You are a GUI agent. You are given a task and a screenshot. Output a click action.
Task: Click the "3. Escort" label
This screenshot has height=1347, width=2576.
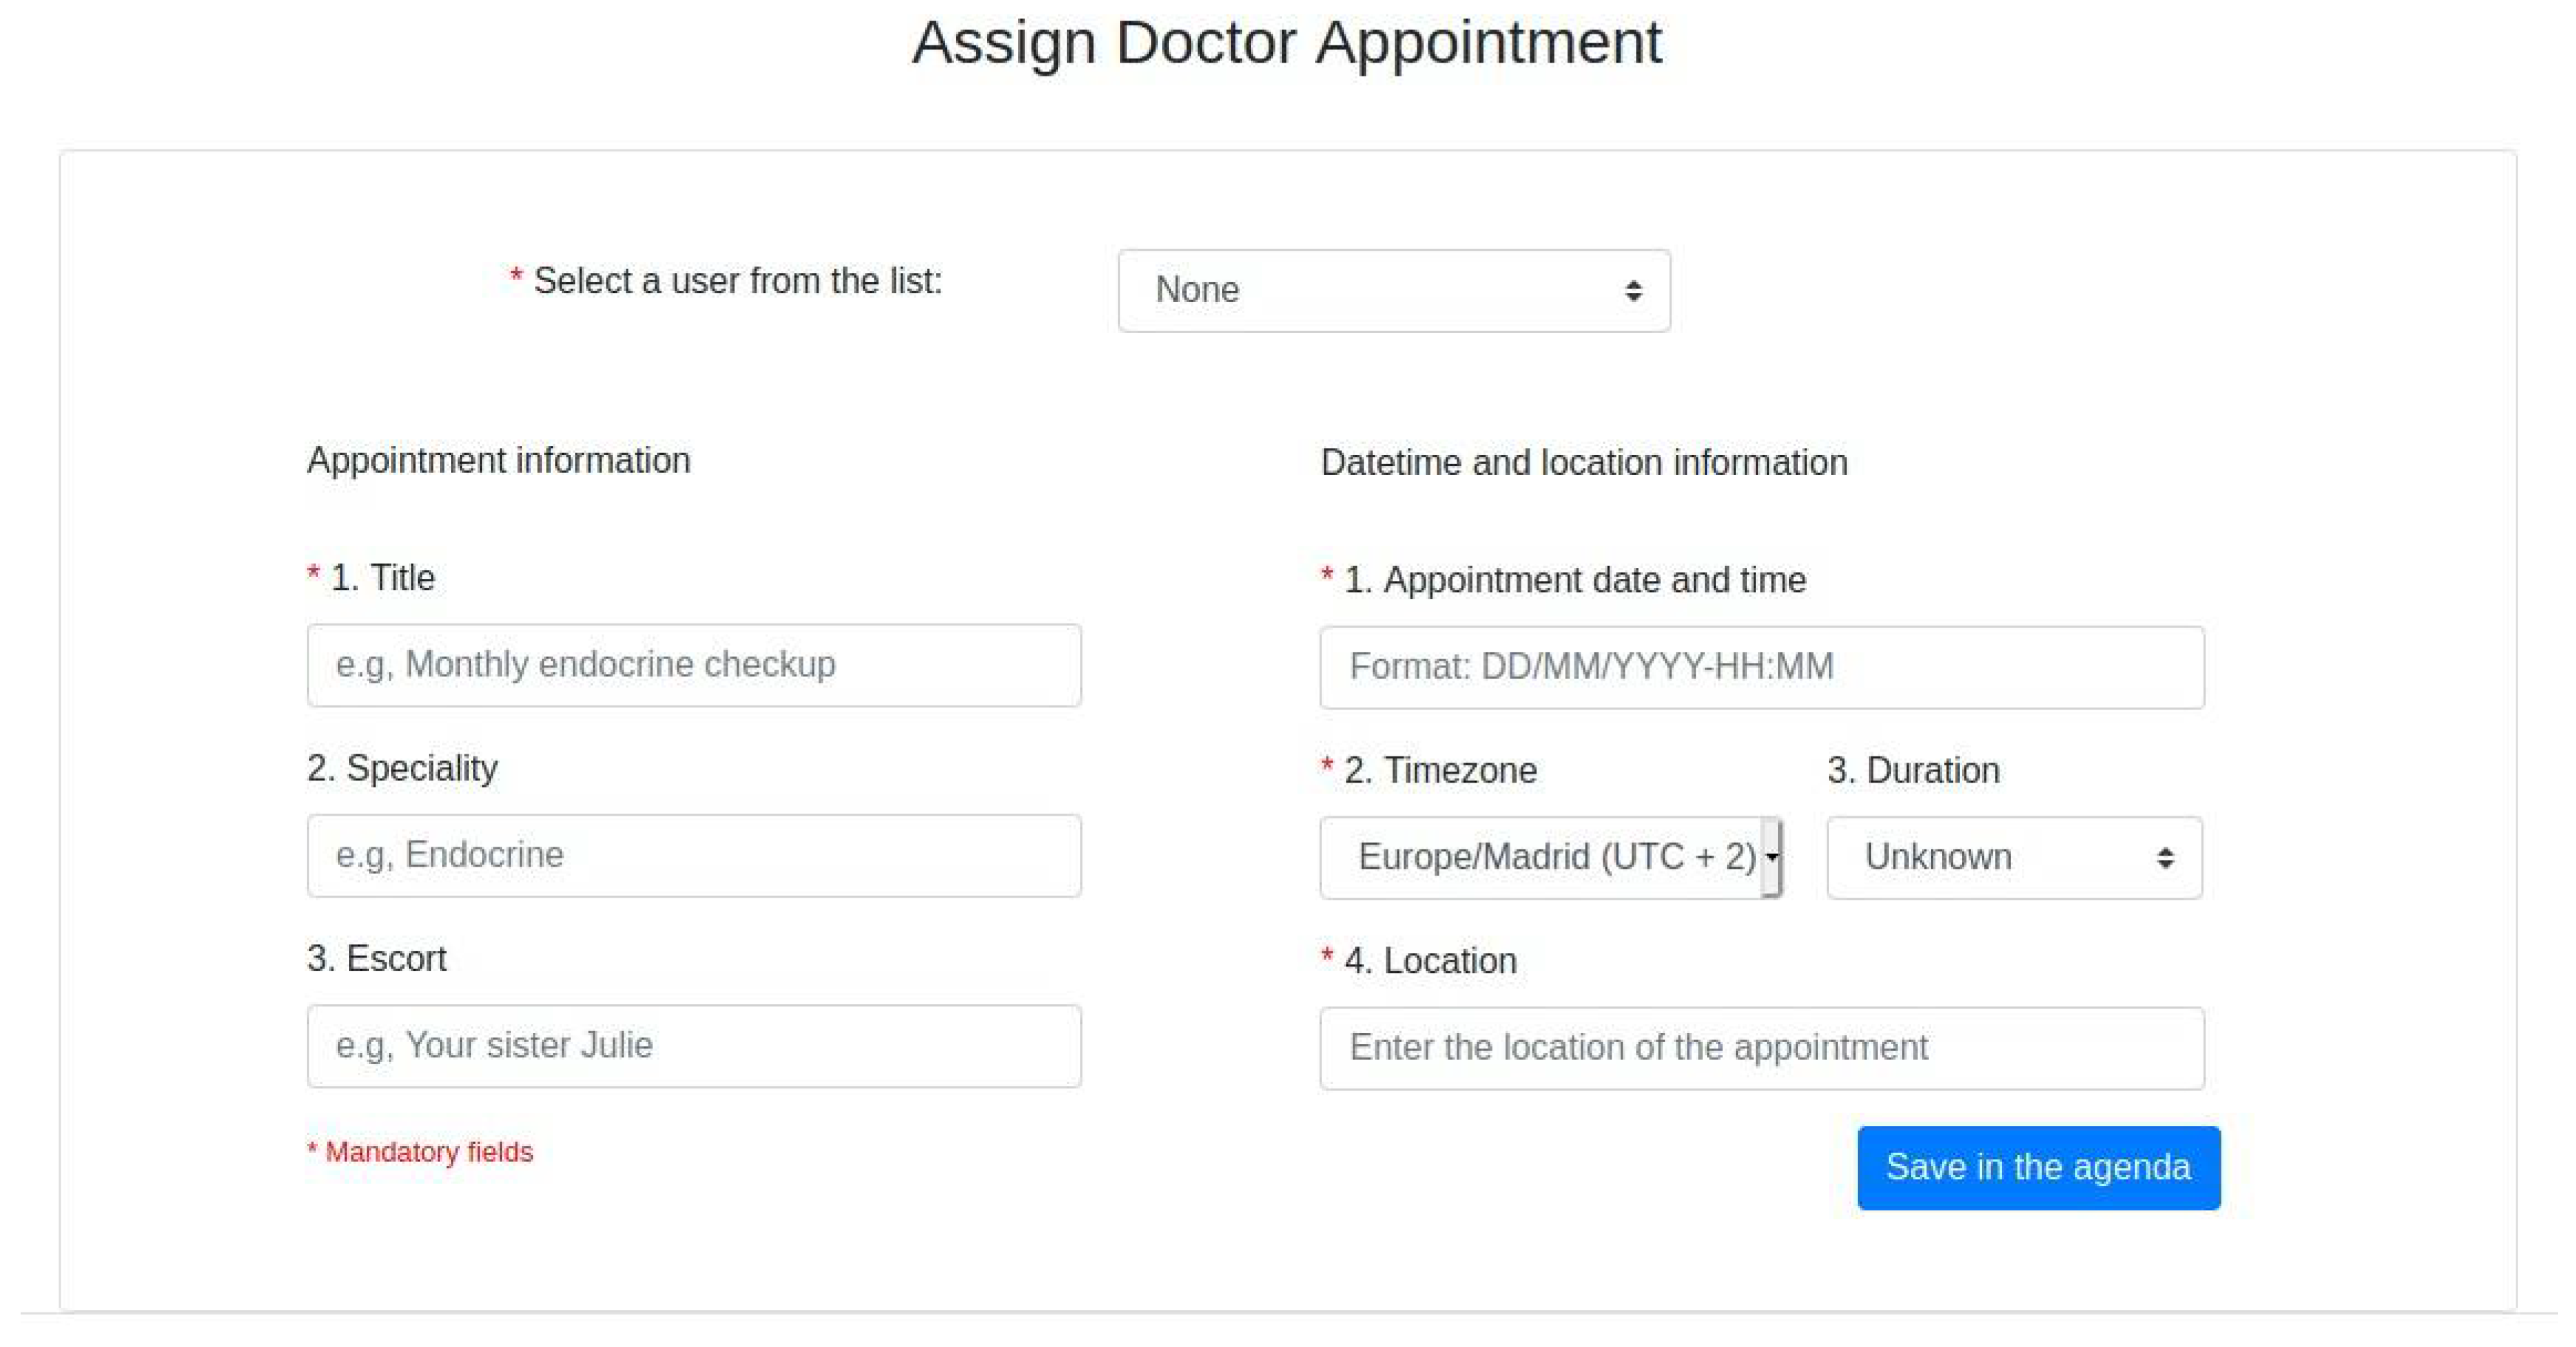pos(376,959)
